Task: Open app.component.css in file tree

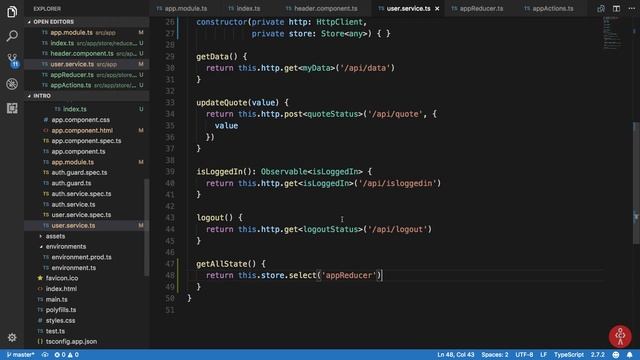Action: click(x=80, y=120)
